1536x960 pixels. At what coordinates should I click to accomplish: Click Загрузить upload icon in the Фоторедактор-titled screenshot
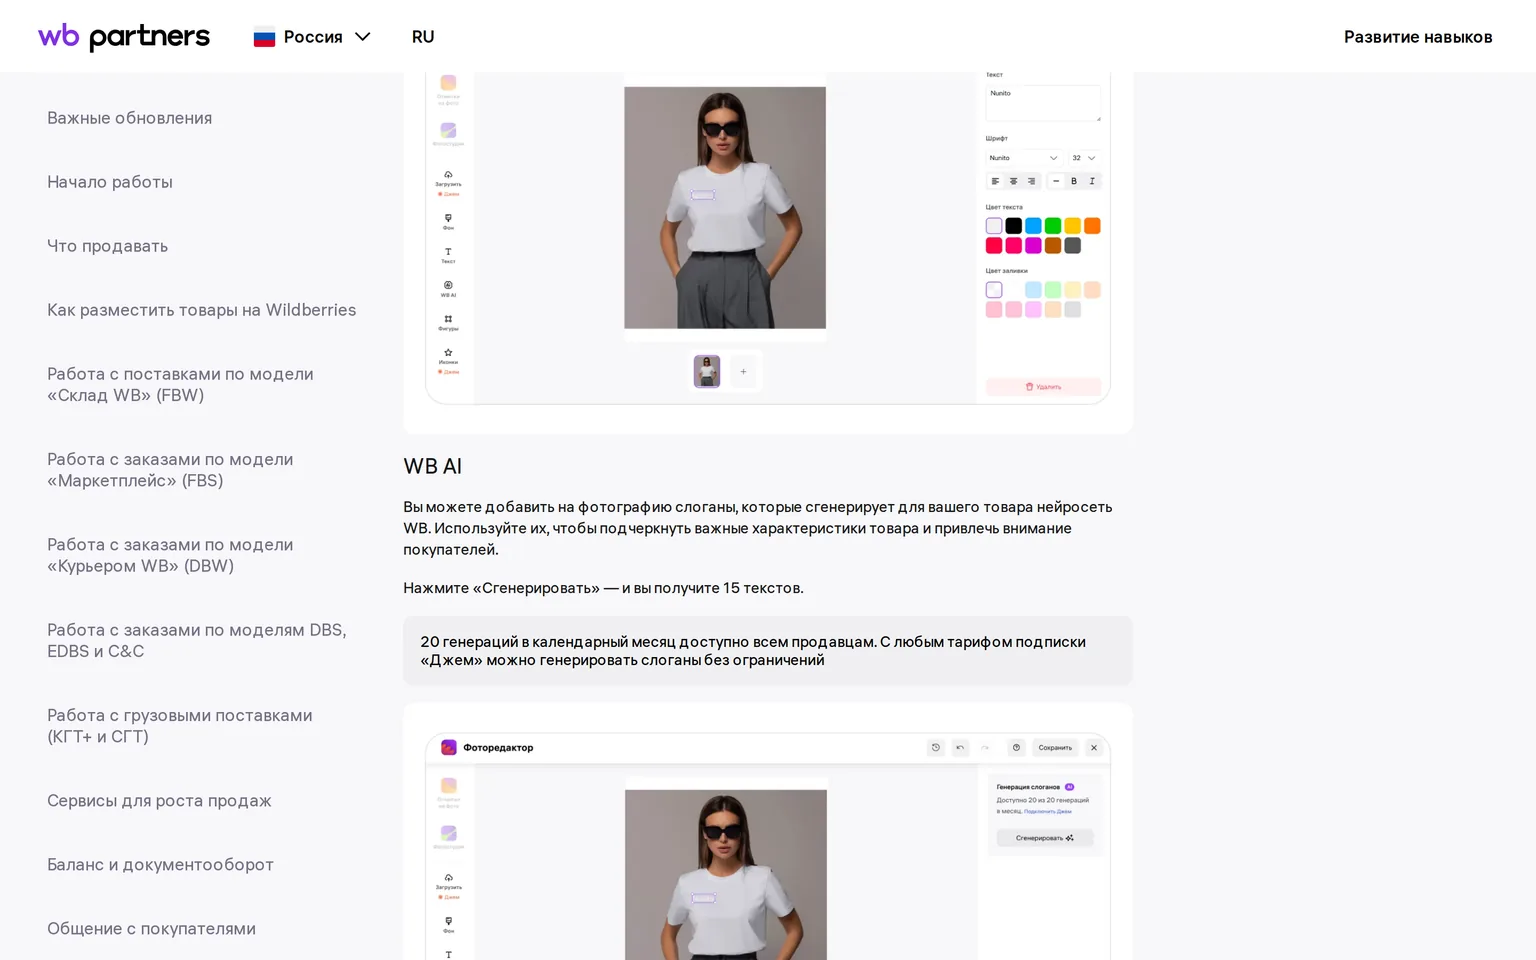point(448,878)
